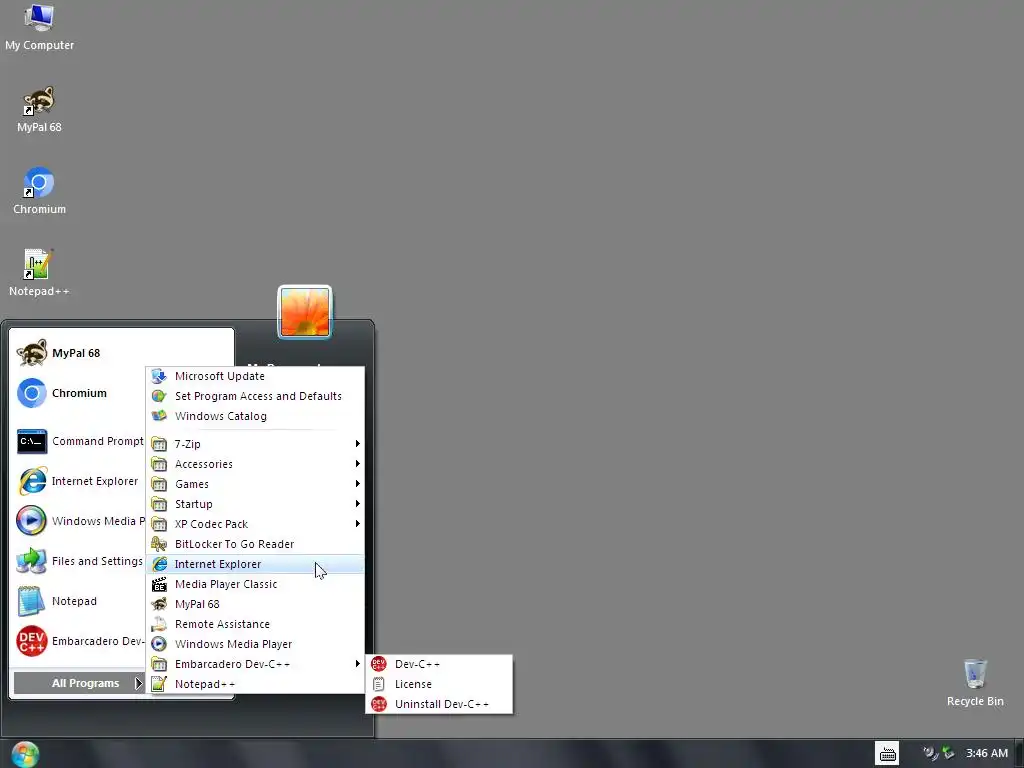This screenshot has width=1024, height=768.
Task: Open Internet Explorer in Start menu left column
Action: point(78,481)
